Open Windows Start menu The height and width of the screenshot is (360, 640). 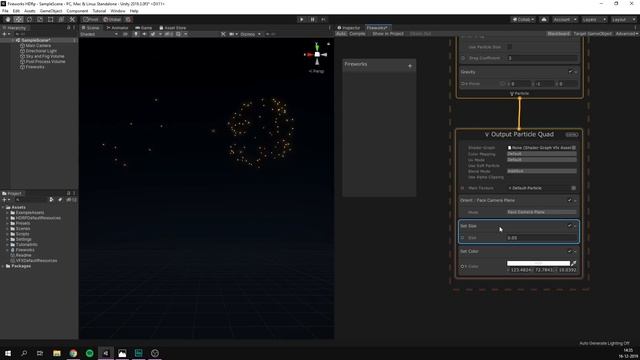(x=8, y=353)
